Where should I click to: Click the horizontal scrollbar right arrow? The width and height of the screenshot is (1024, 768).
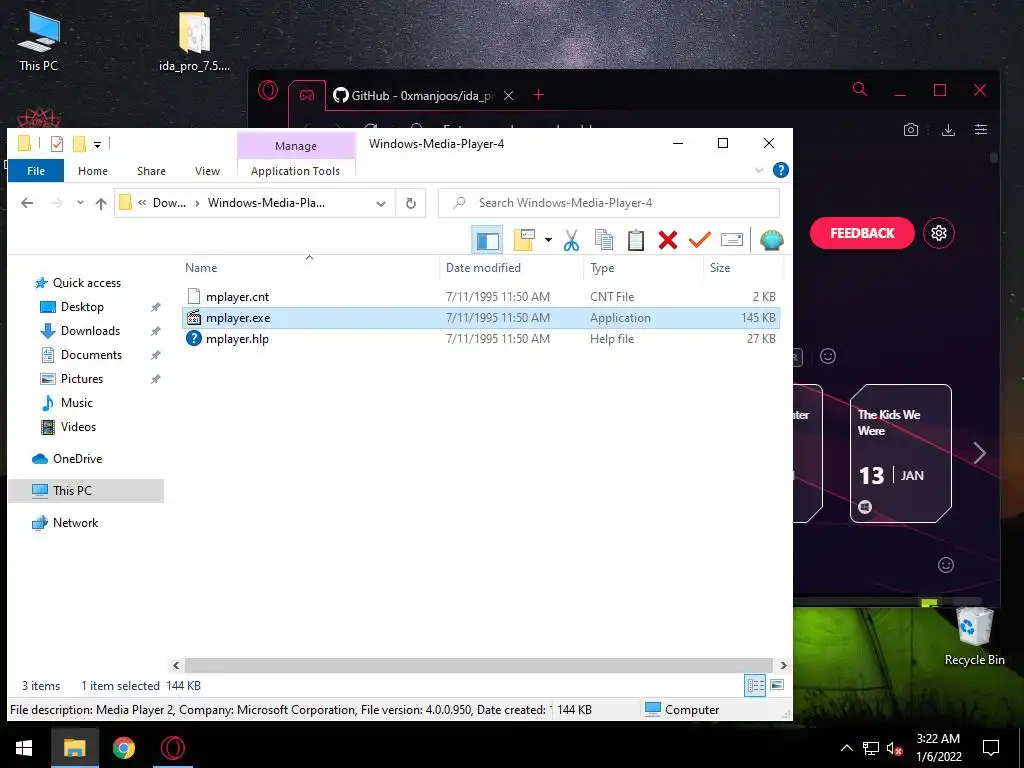[783, 665]
